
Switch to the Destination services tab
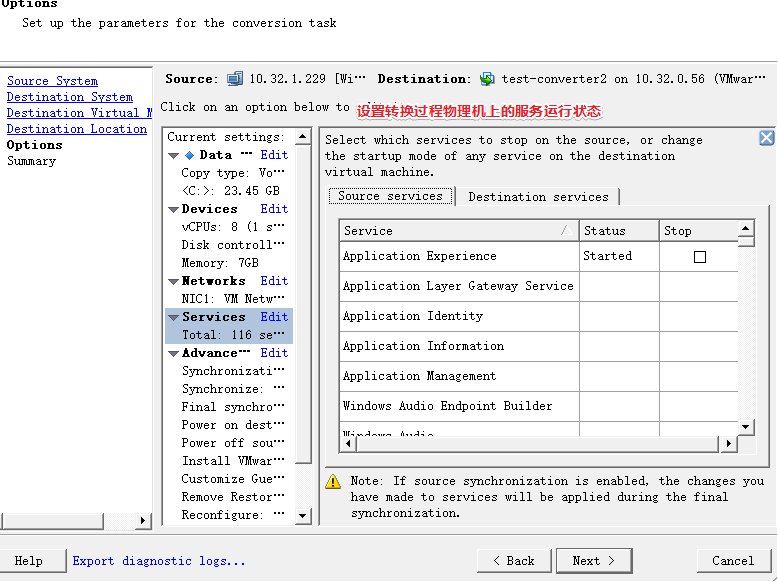[x=538, y=197]
